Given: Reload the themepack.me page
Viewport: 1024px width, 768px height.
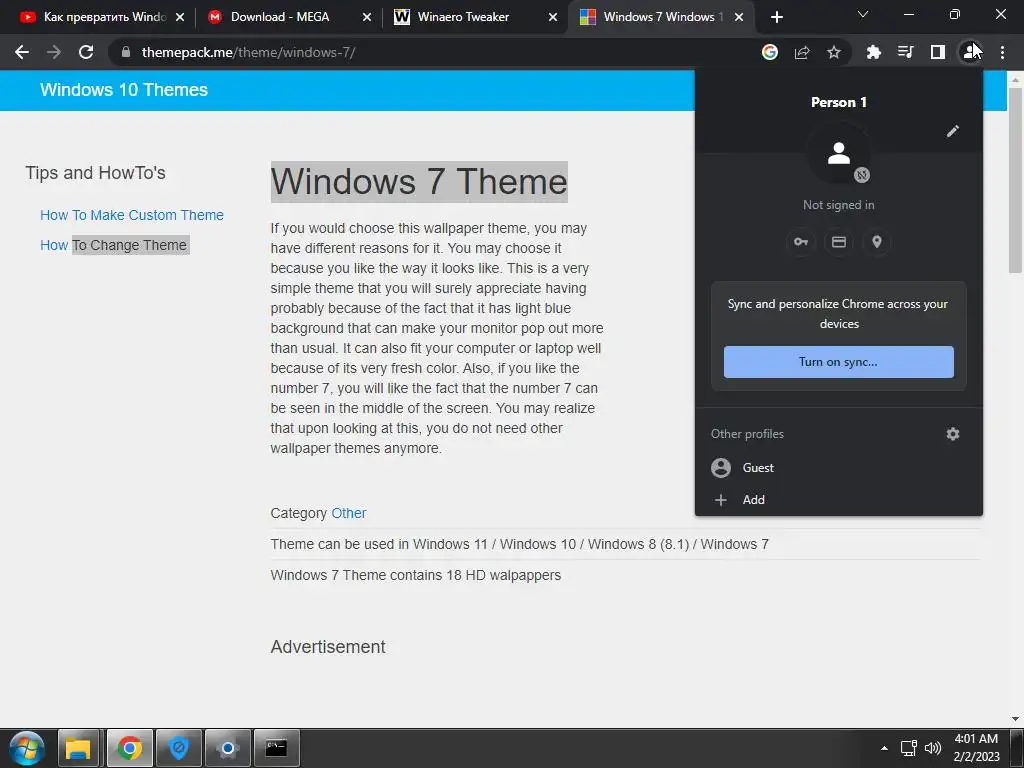Looking at the screenshot, I should coord(86,52).
